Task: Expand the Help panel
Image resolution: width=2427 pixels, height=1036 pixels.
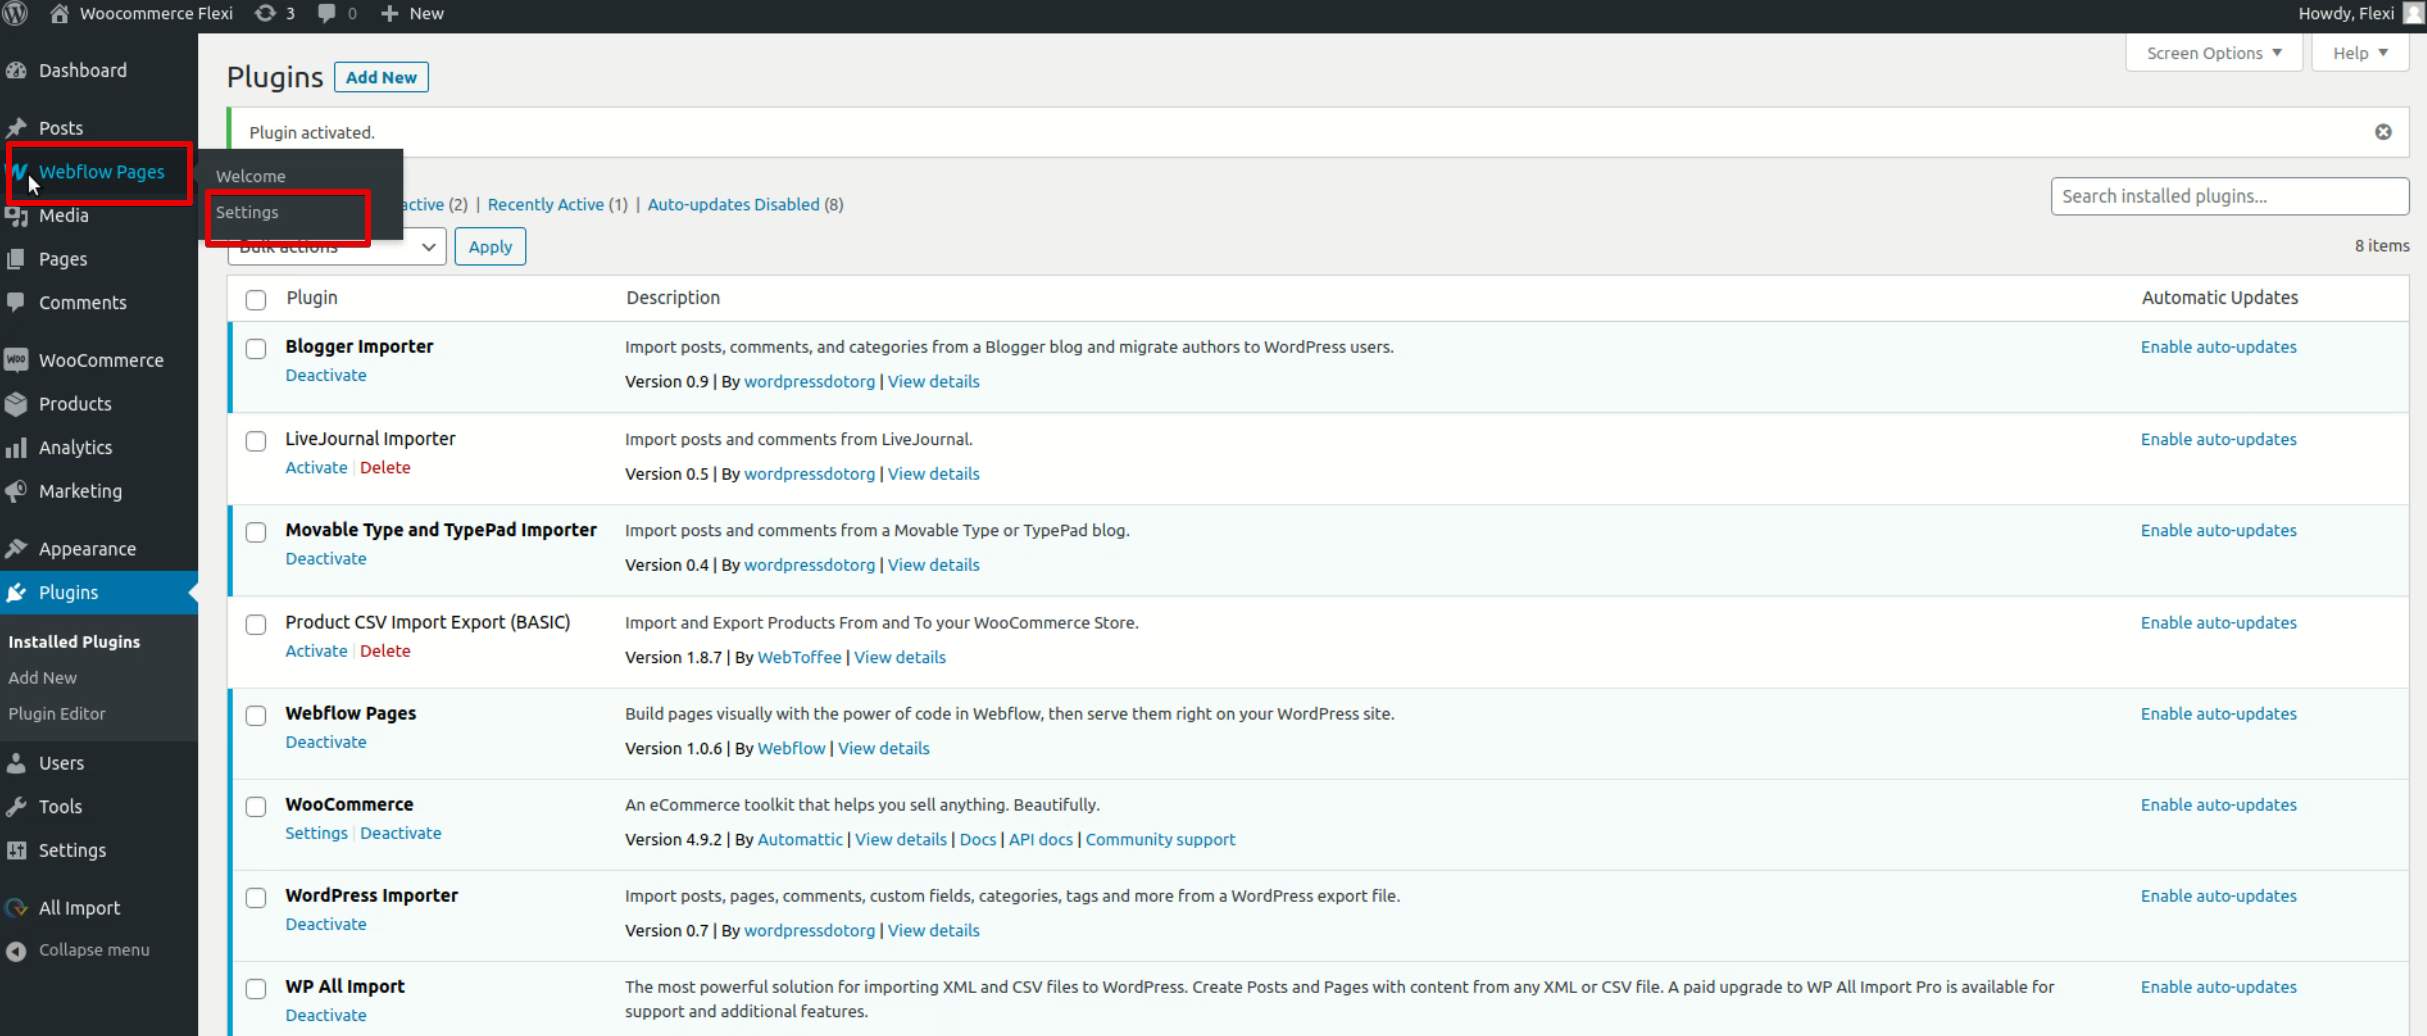Action: pyautogui.click(x=2360, y=53)
